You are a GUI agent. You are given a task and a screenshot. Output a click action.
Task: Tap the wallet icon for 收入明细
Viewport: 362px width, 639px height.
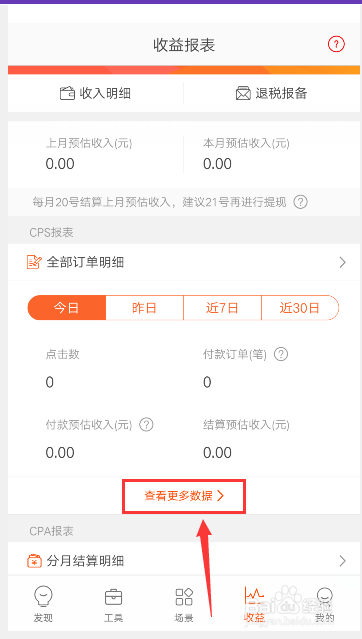[x=67, y=93]
